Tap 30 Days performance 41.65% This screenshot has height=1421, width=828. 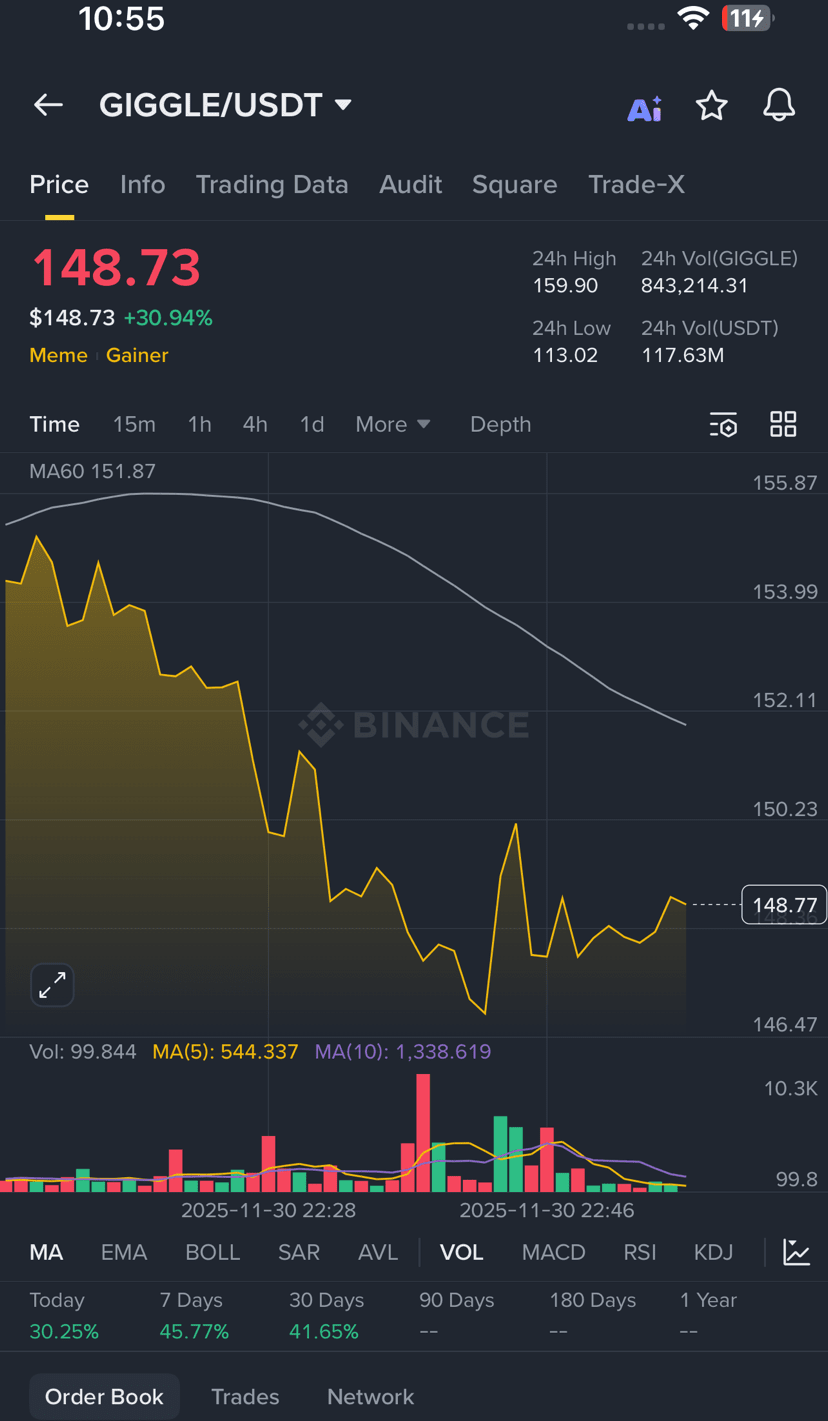click(324, 1332)
